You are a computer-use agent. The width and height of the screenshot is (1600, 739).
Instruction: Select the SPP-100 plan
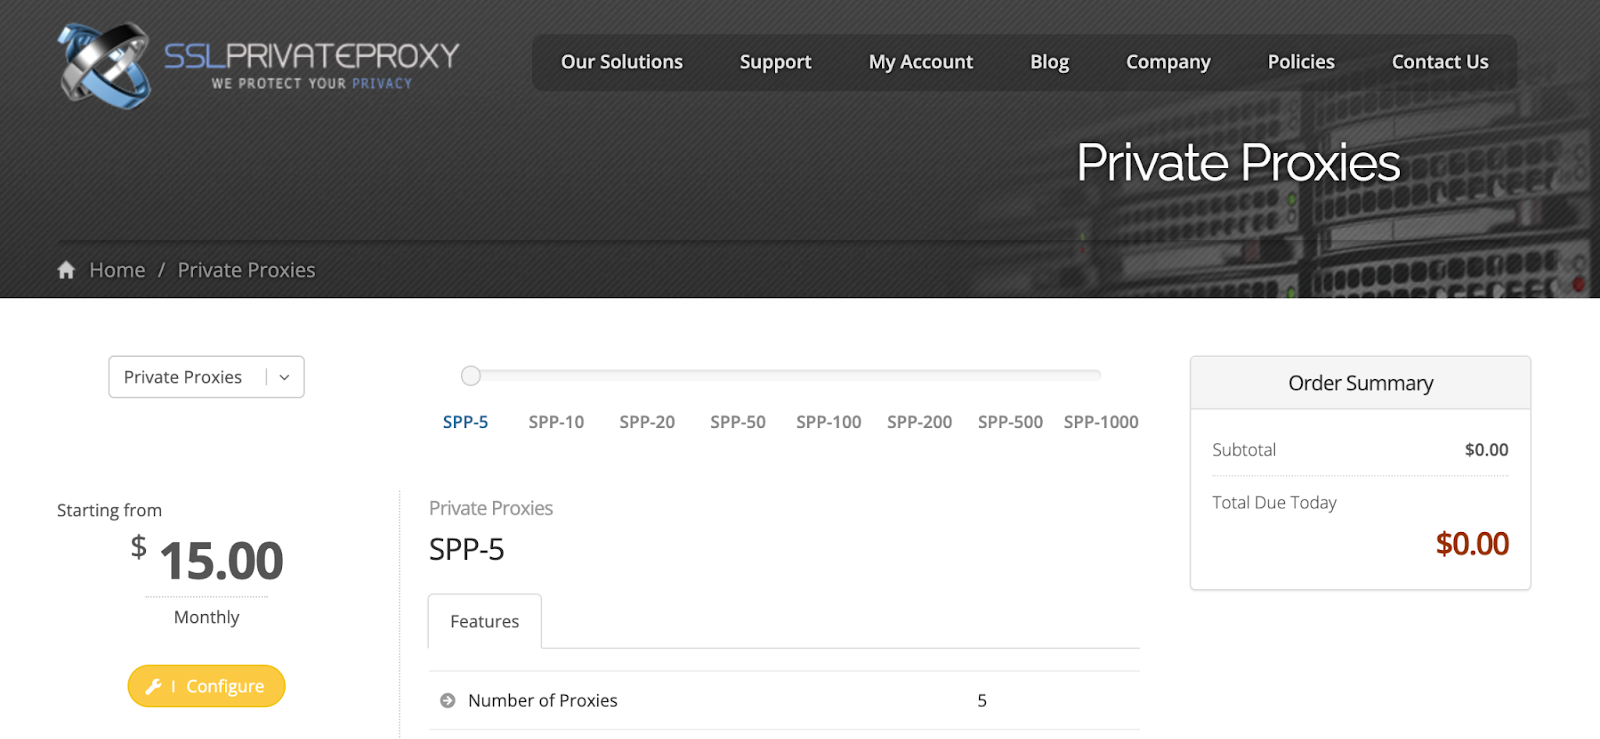tap(829, 422)
